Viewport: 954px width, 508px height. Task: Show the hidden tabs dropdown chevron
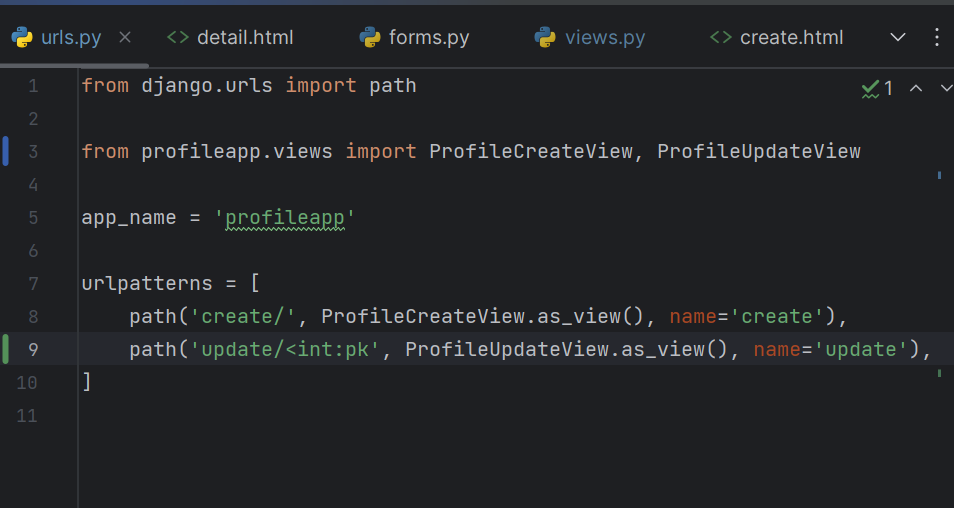pyautogui.click(x=897, y=38)
